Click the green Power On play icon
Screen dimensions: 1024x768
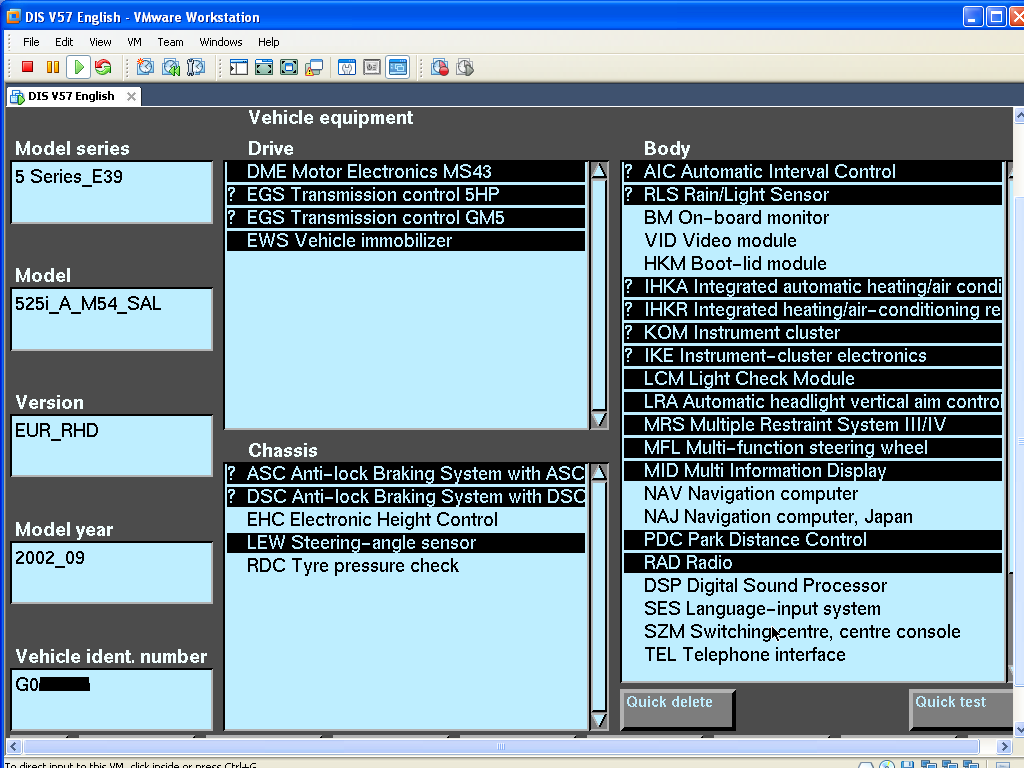78,67
